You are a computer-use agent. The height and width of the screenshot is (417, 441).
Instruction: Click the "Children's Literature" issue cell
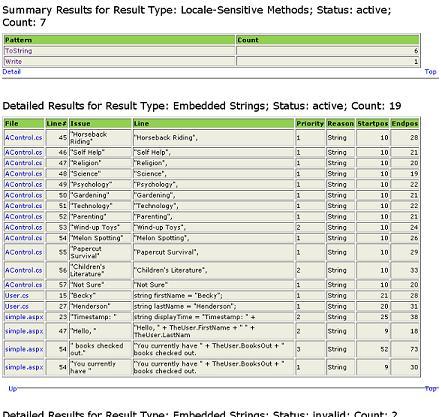point(100,270)
